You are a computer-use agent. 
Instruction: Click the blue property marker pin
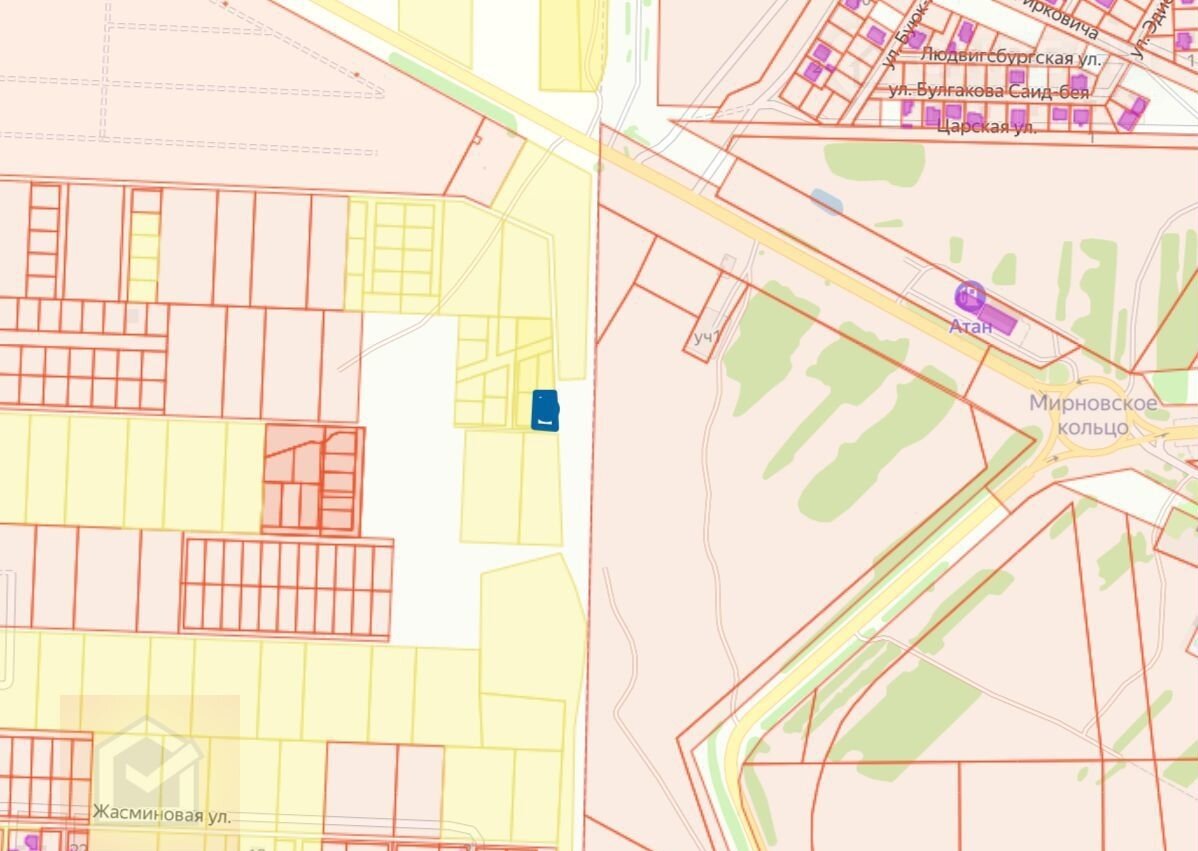click(544, 411)
